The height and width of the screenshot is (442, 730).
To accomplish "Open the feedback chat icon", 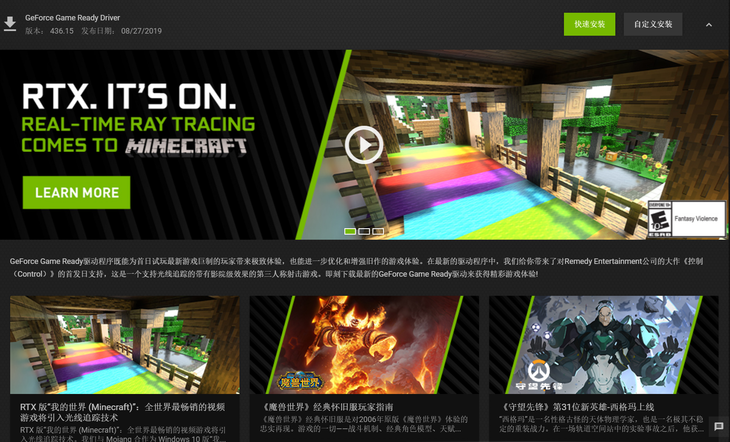I will [x=719, y=427].
